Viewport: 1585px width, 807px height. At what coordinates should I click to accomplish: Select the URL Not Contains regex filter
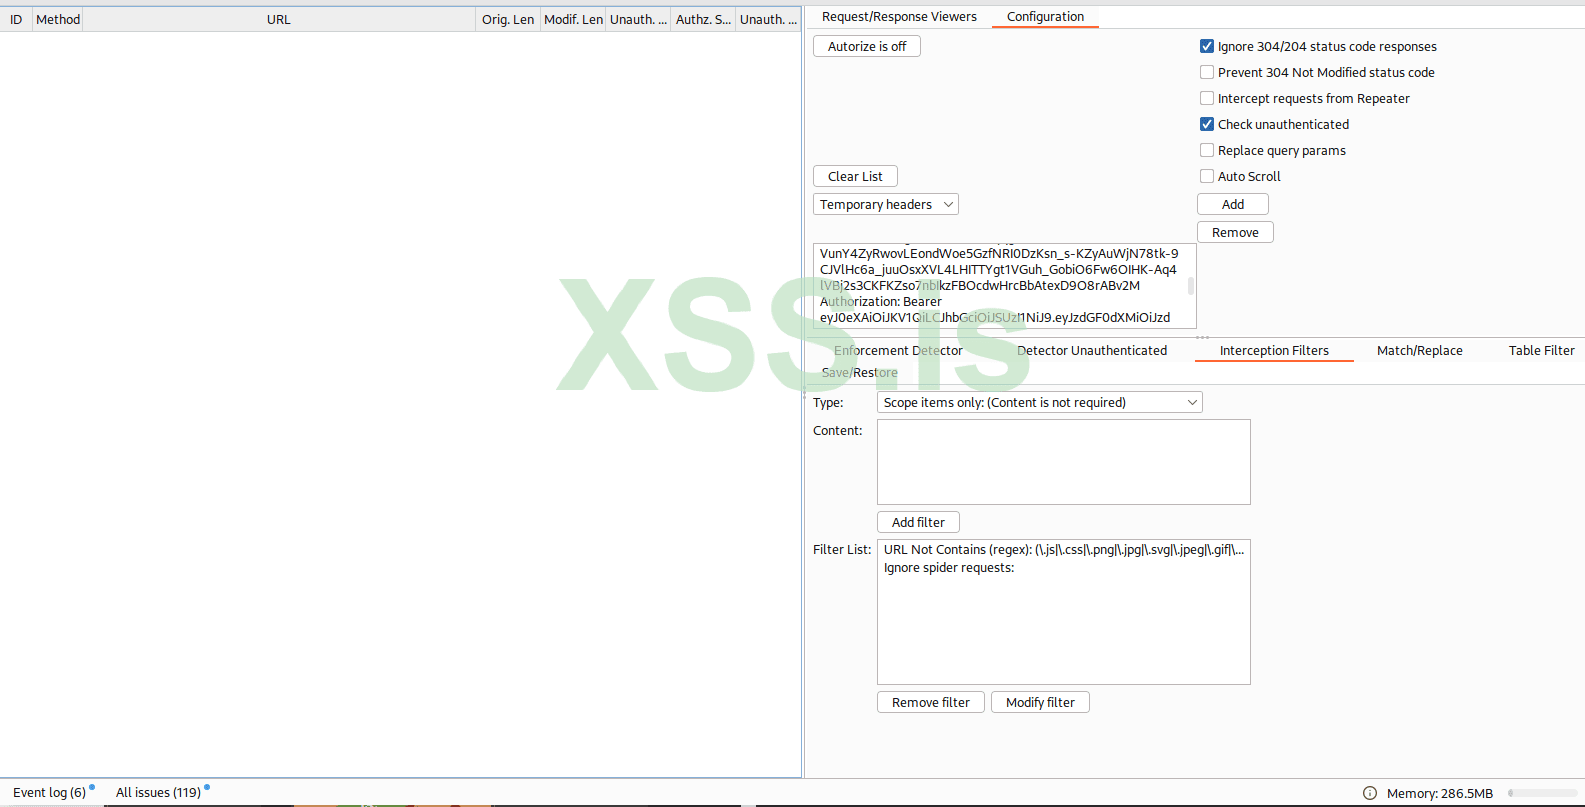point(1064,550)
